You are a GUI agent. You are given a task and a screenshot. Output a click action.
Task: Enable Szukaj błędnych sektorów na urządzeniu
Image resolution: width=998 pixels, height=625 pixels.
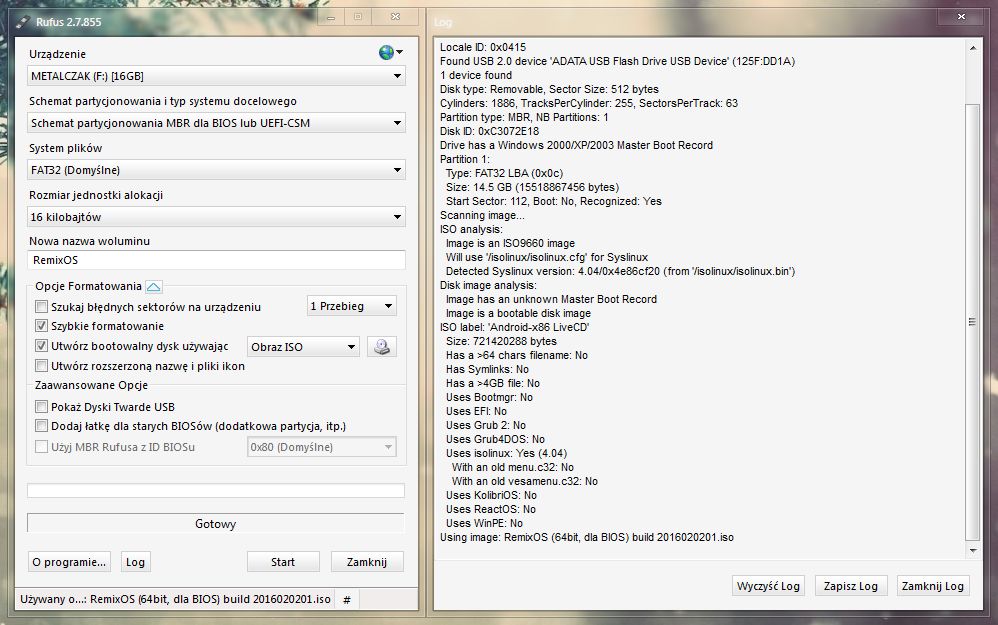coord(41,307)
